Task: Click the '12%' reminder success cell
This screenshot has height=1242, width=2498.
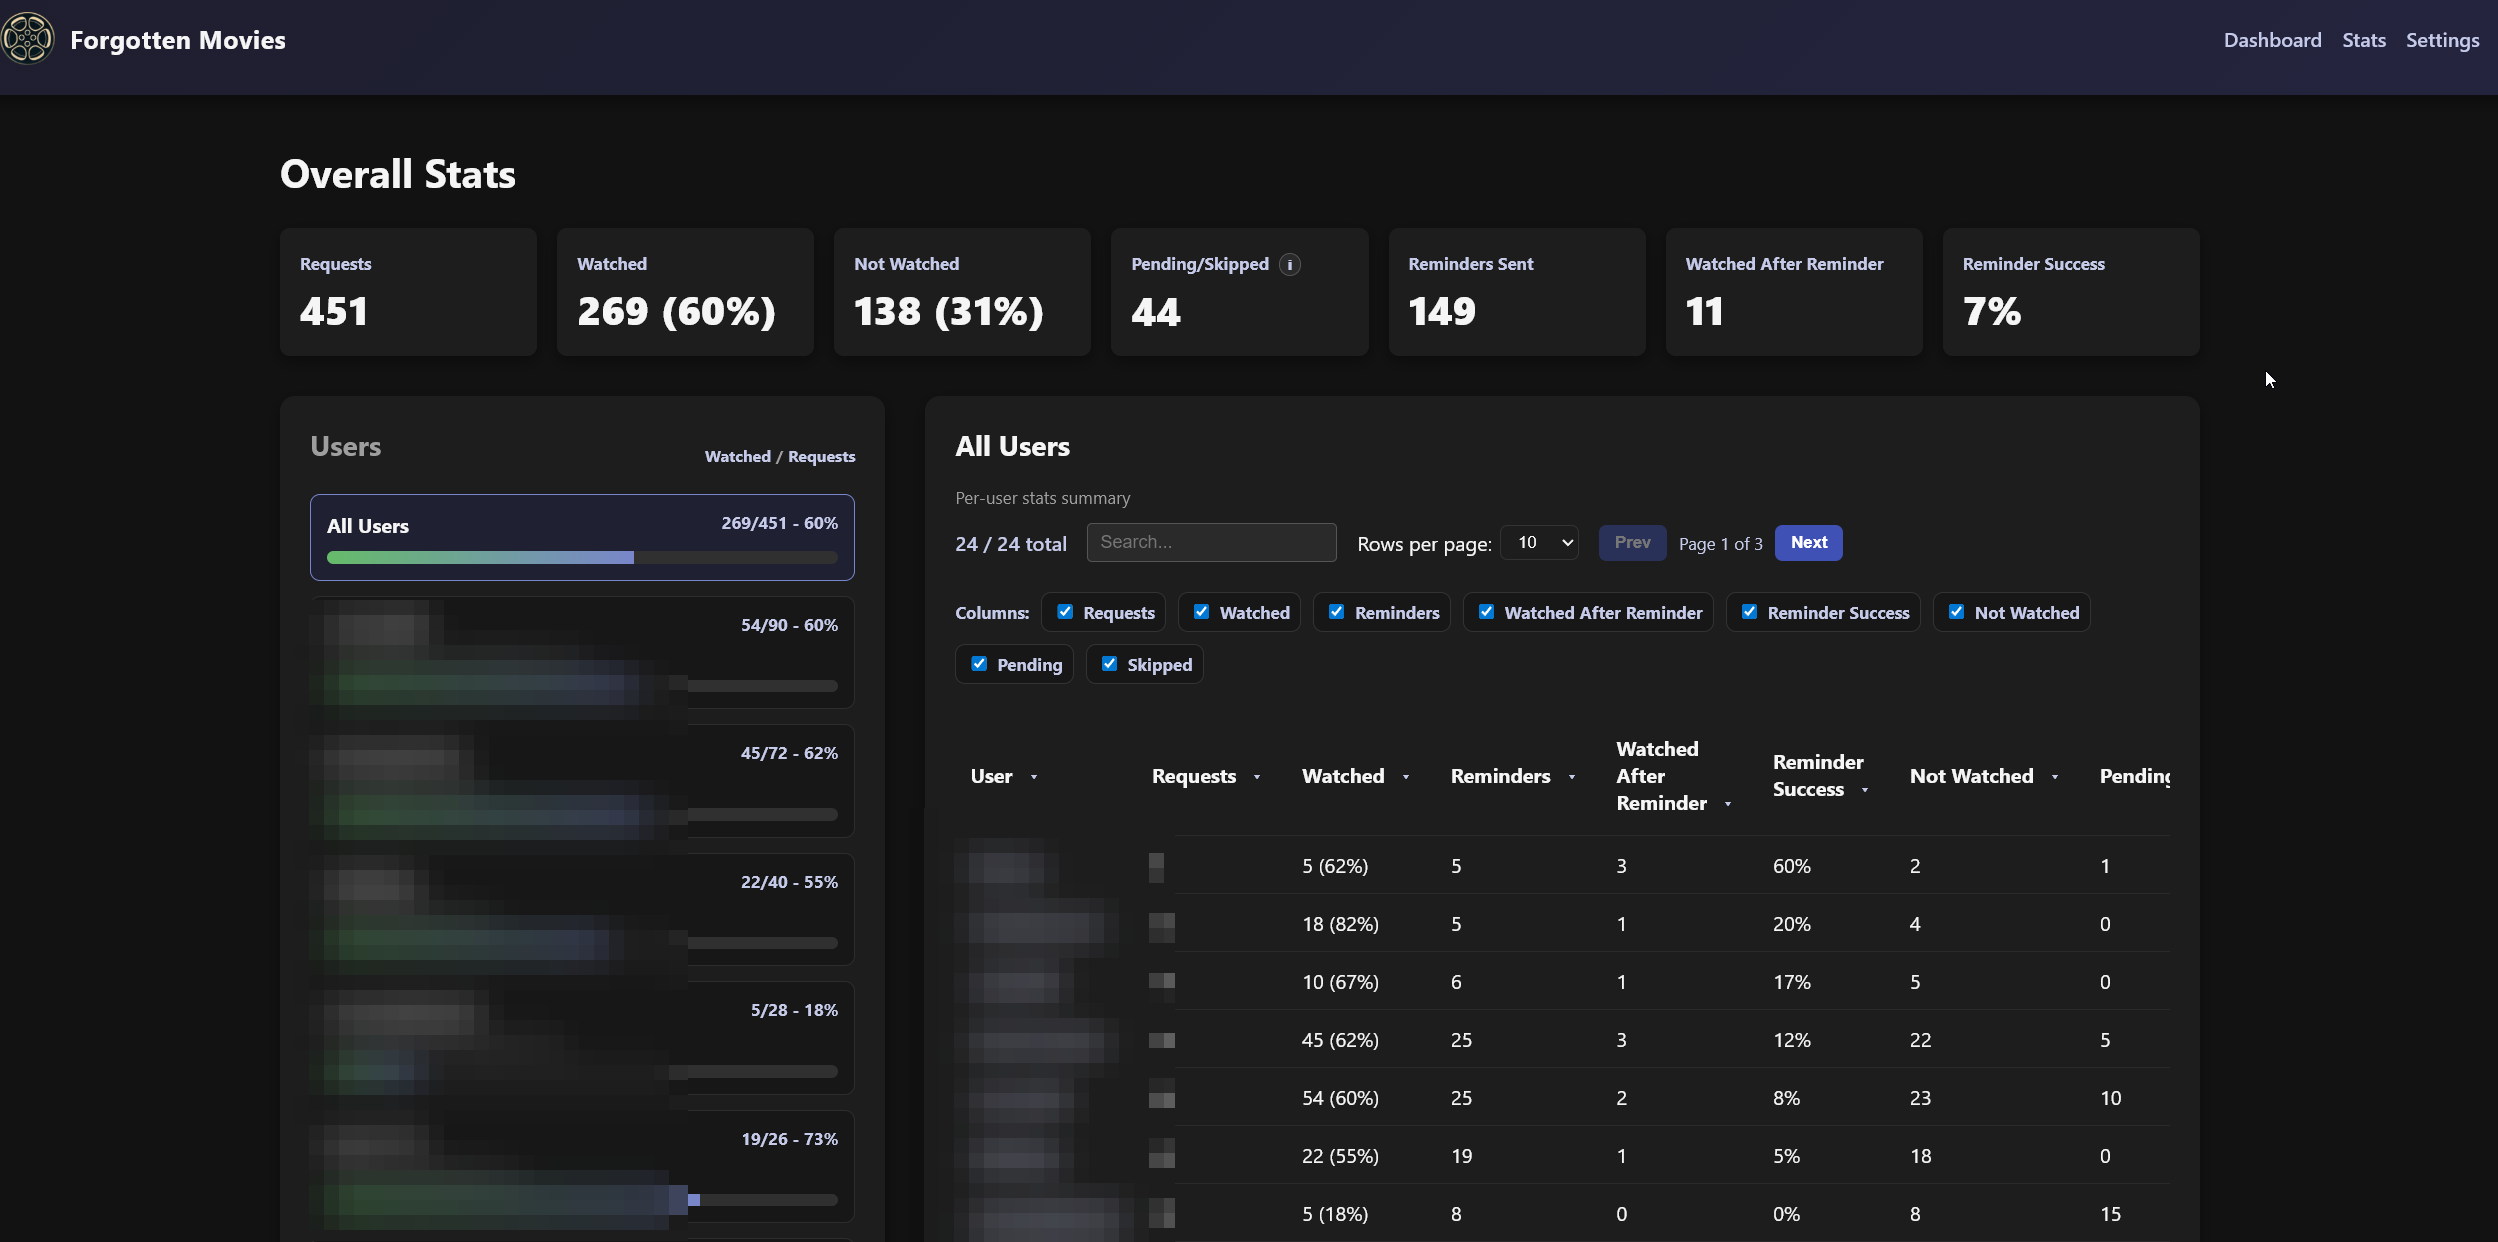Action: pos(1791,1040)
